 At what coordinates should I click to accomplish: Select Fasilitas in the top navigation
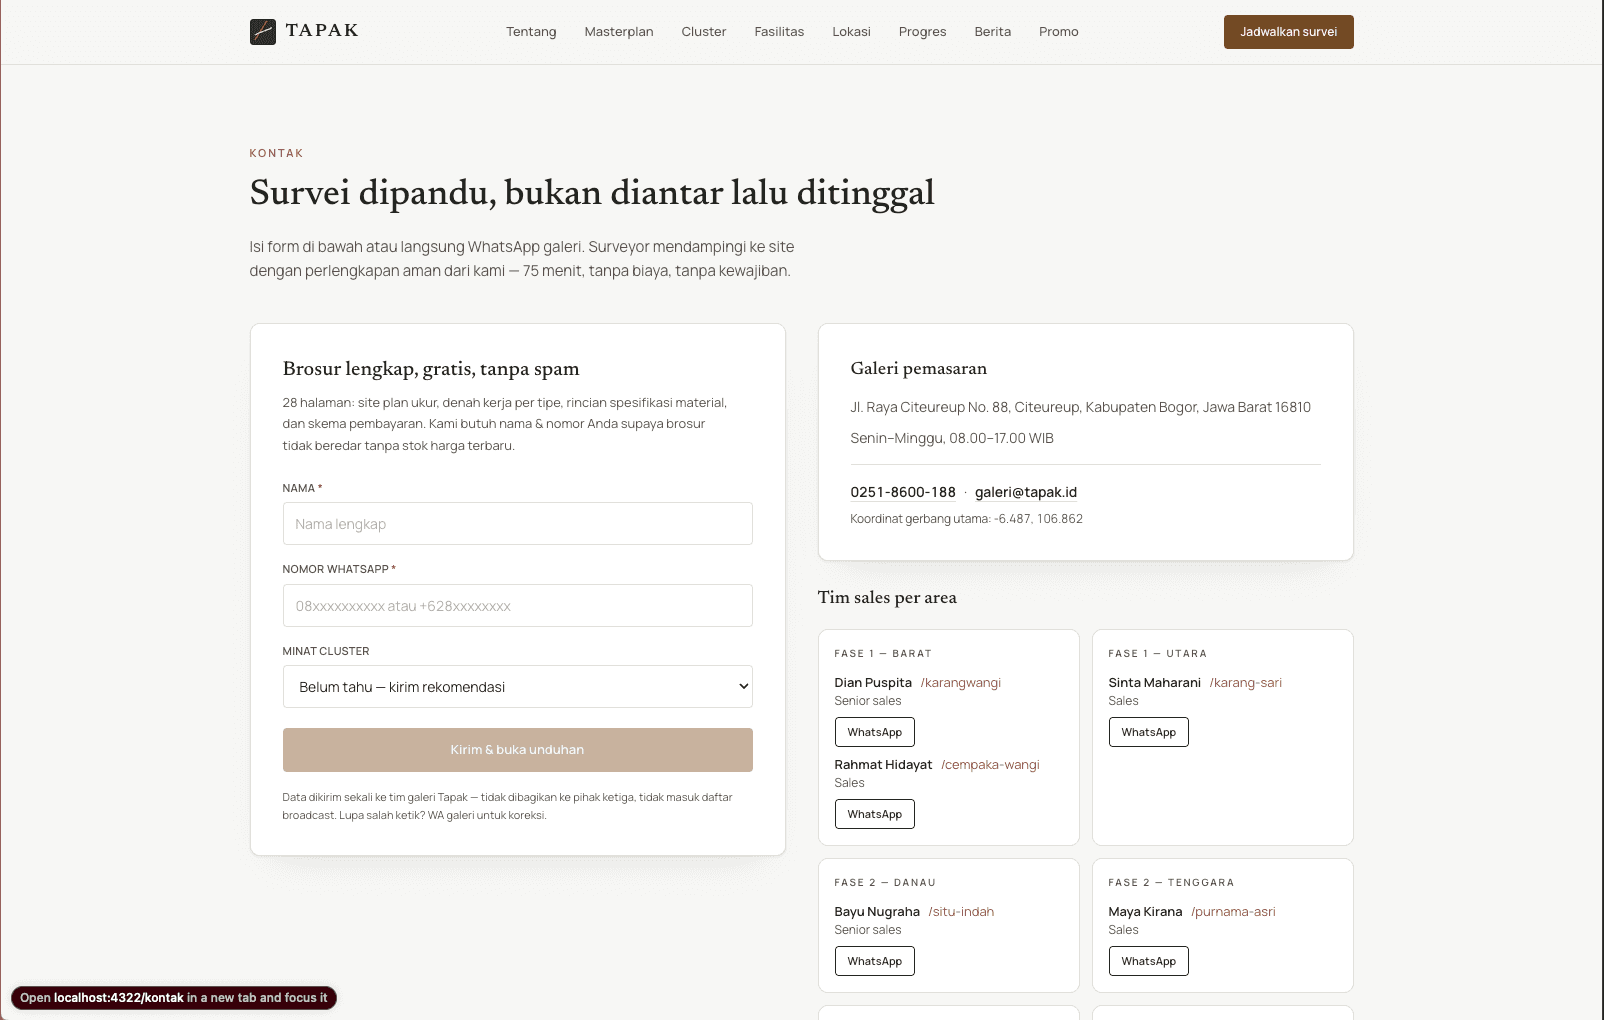(779, 32)
